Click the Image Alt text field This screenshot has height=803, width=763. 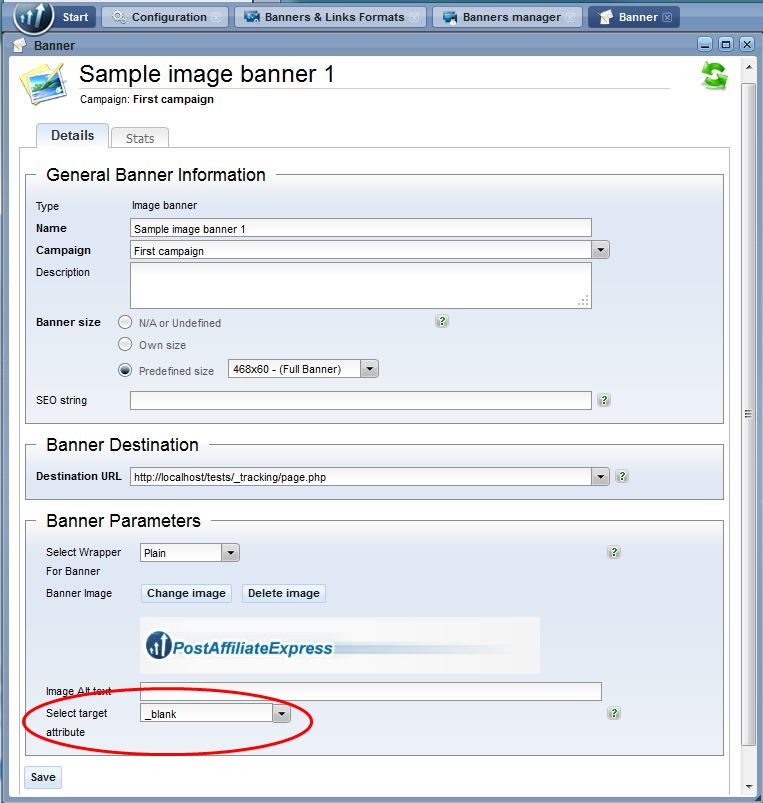point(371,691)
